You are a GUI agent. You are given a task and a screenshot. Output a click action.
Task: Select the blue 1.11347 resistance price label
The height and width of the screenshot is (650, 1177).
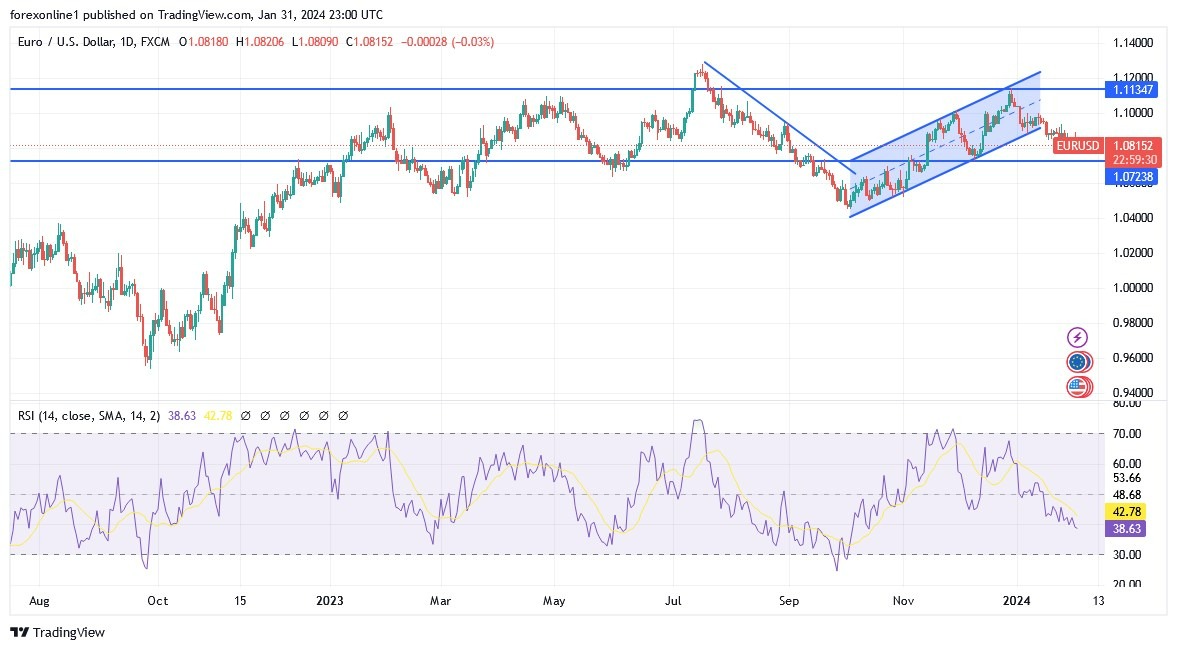click(x=1133, y=89)
